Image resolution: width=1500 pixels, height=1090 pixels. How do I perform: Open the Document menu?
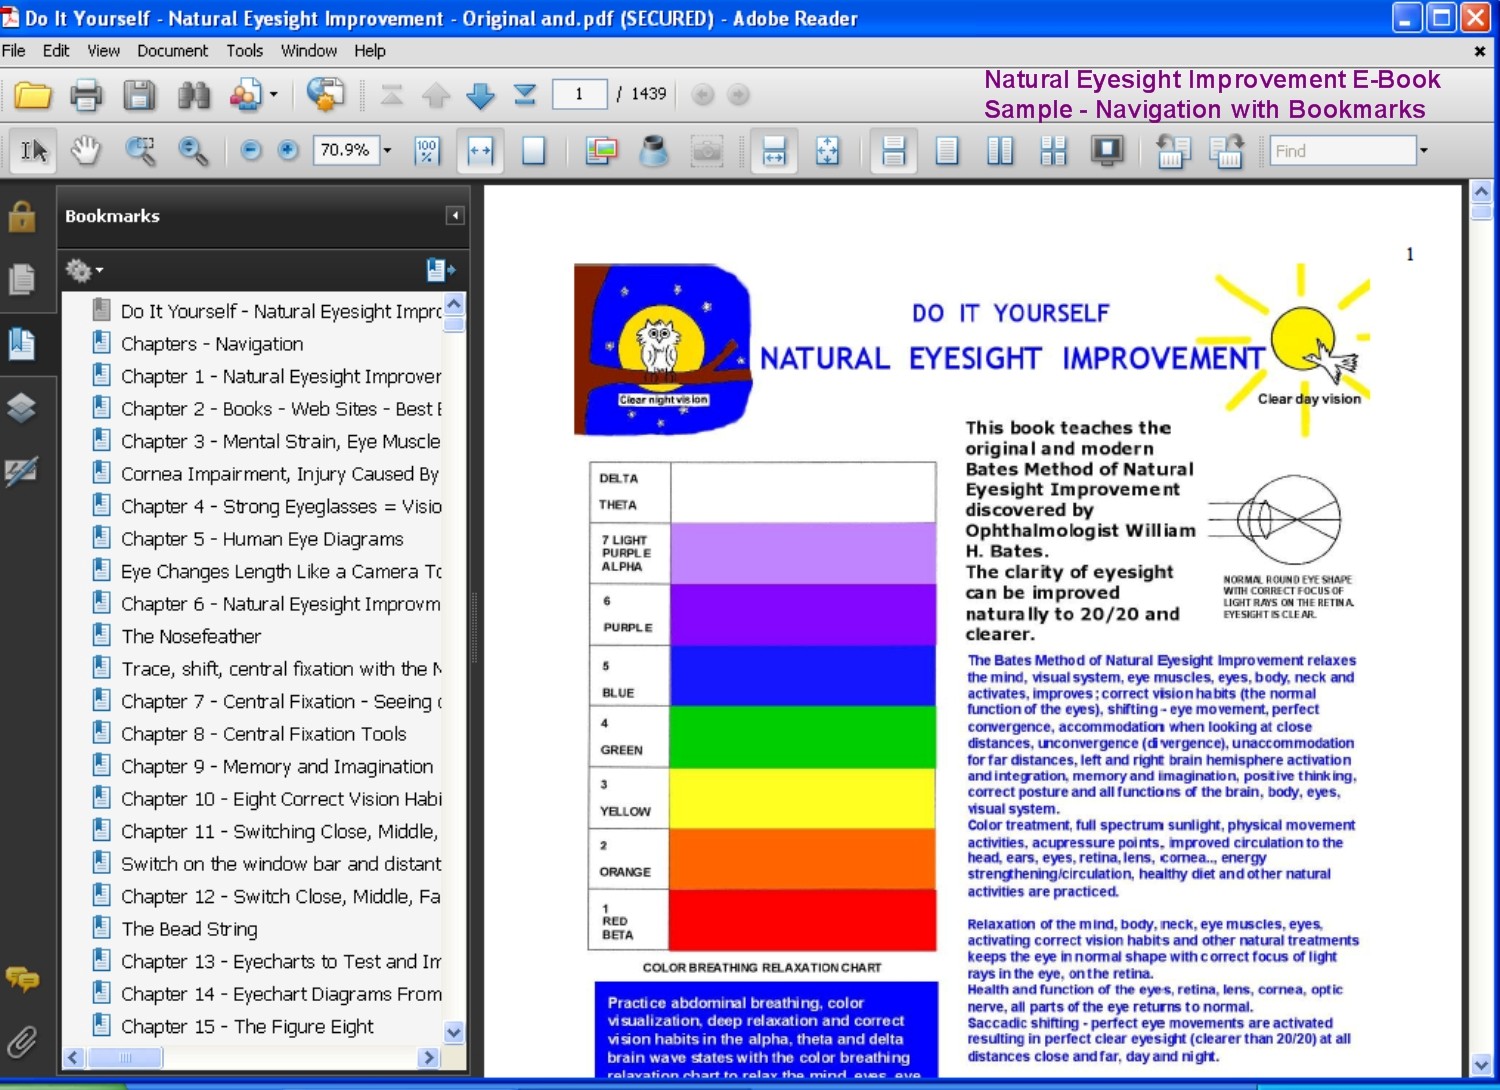pyautogui.click(x=173, y=51)
